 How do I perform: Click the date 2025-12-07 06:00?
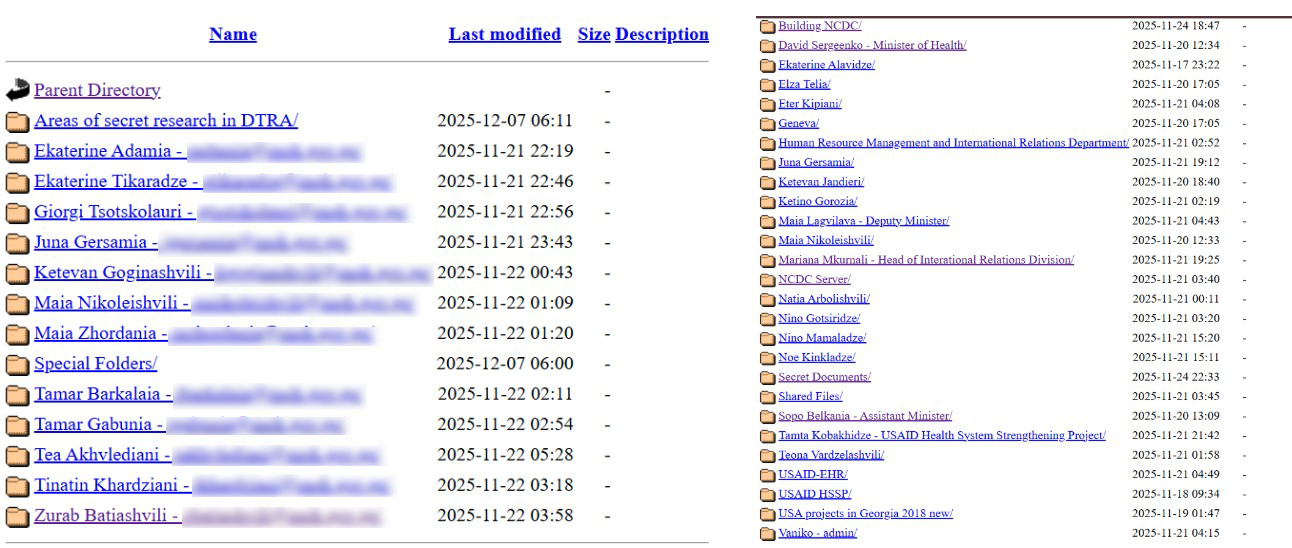tap(505, 365)
